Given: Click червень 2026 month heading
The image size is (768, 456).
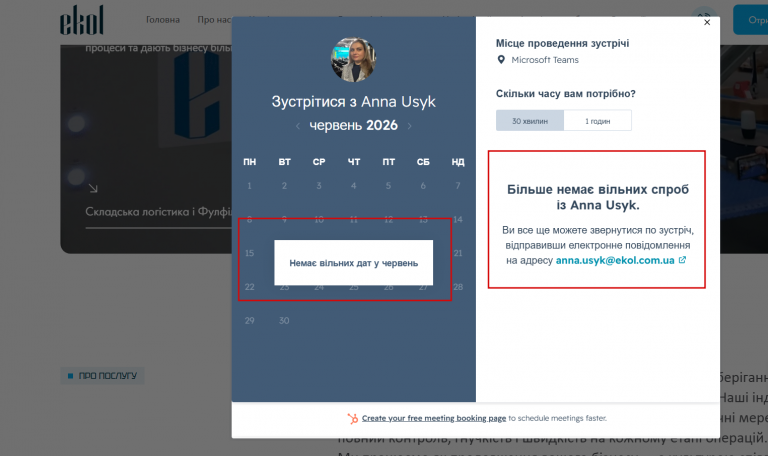Looking at the screenshot, I should point(353,125).
